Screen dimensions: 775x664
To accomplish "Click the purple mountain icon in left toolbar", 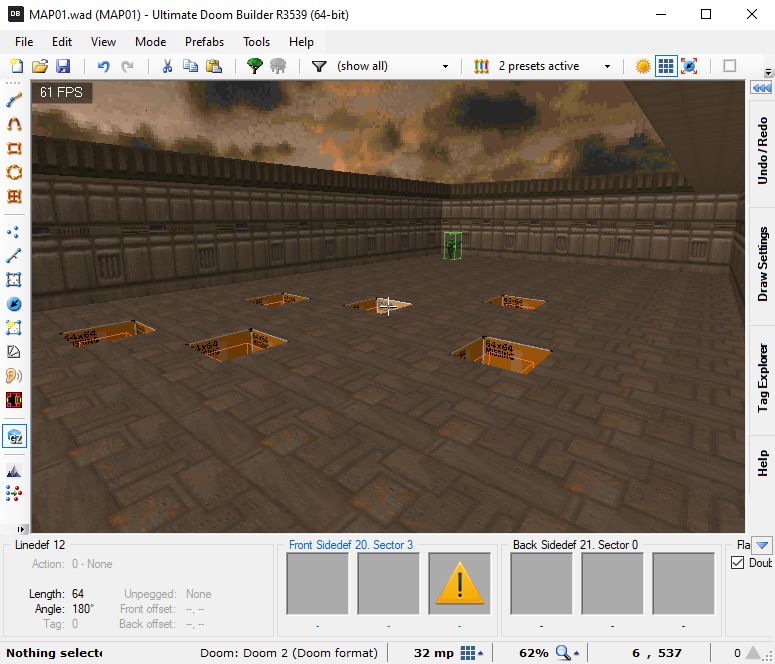I will pos(14,471).
